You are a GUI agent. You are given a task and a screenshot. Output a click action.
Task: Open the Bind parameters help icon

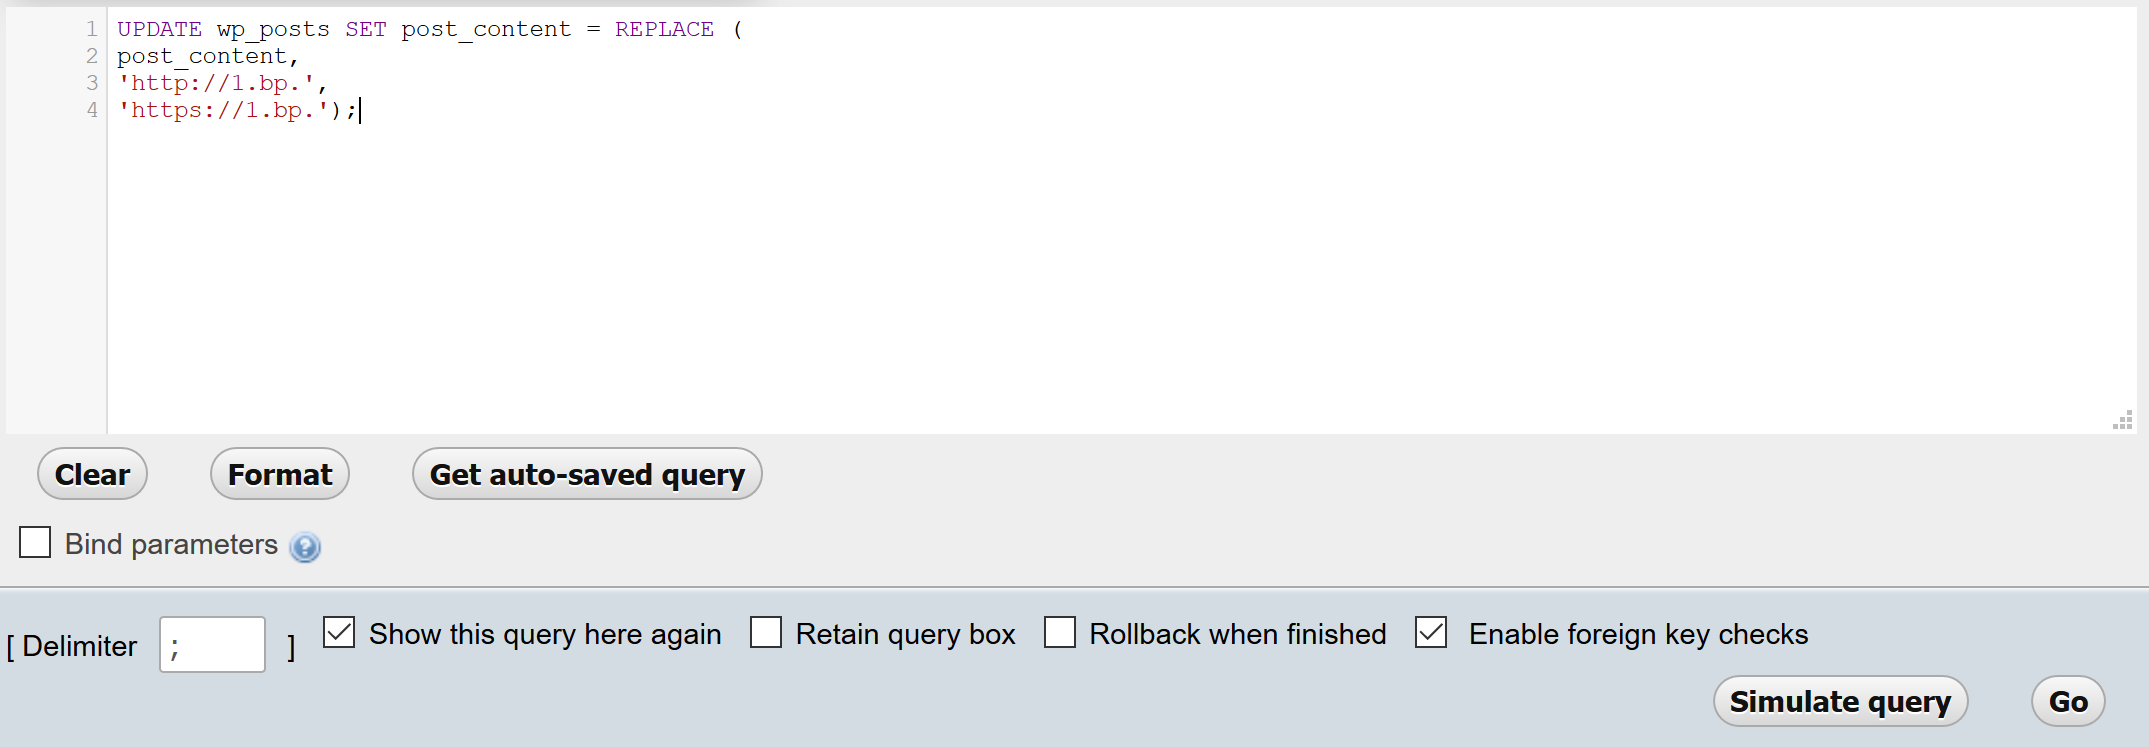[305, 547]
